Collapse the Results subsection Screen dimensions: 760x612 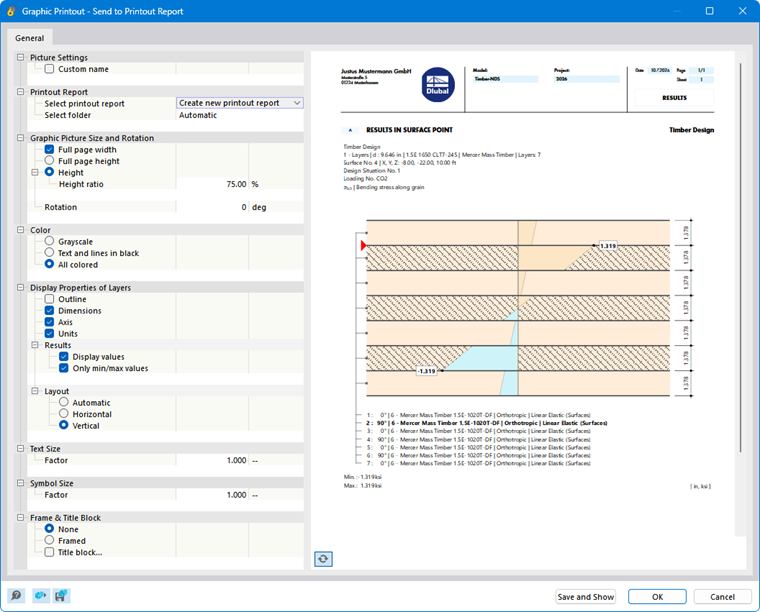[x=35, y=345]
